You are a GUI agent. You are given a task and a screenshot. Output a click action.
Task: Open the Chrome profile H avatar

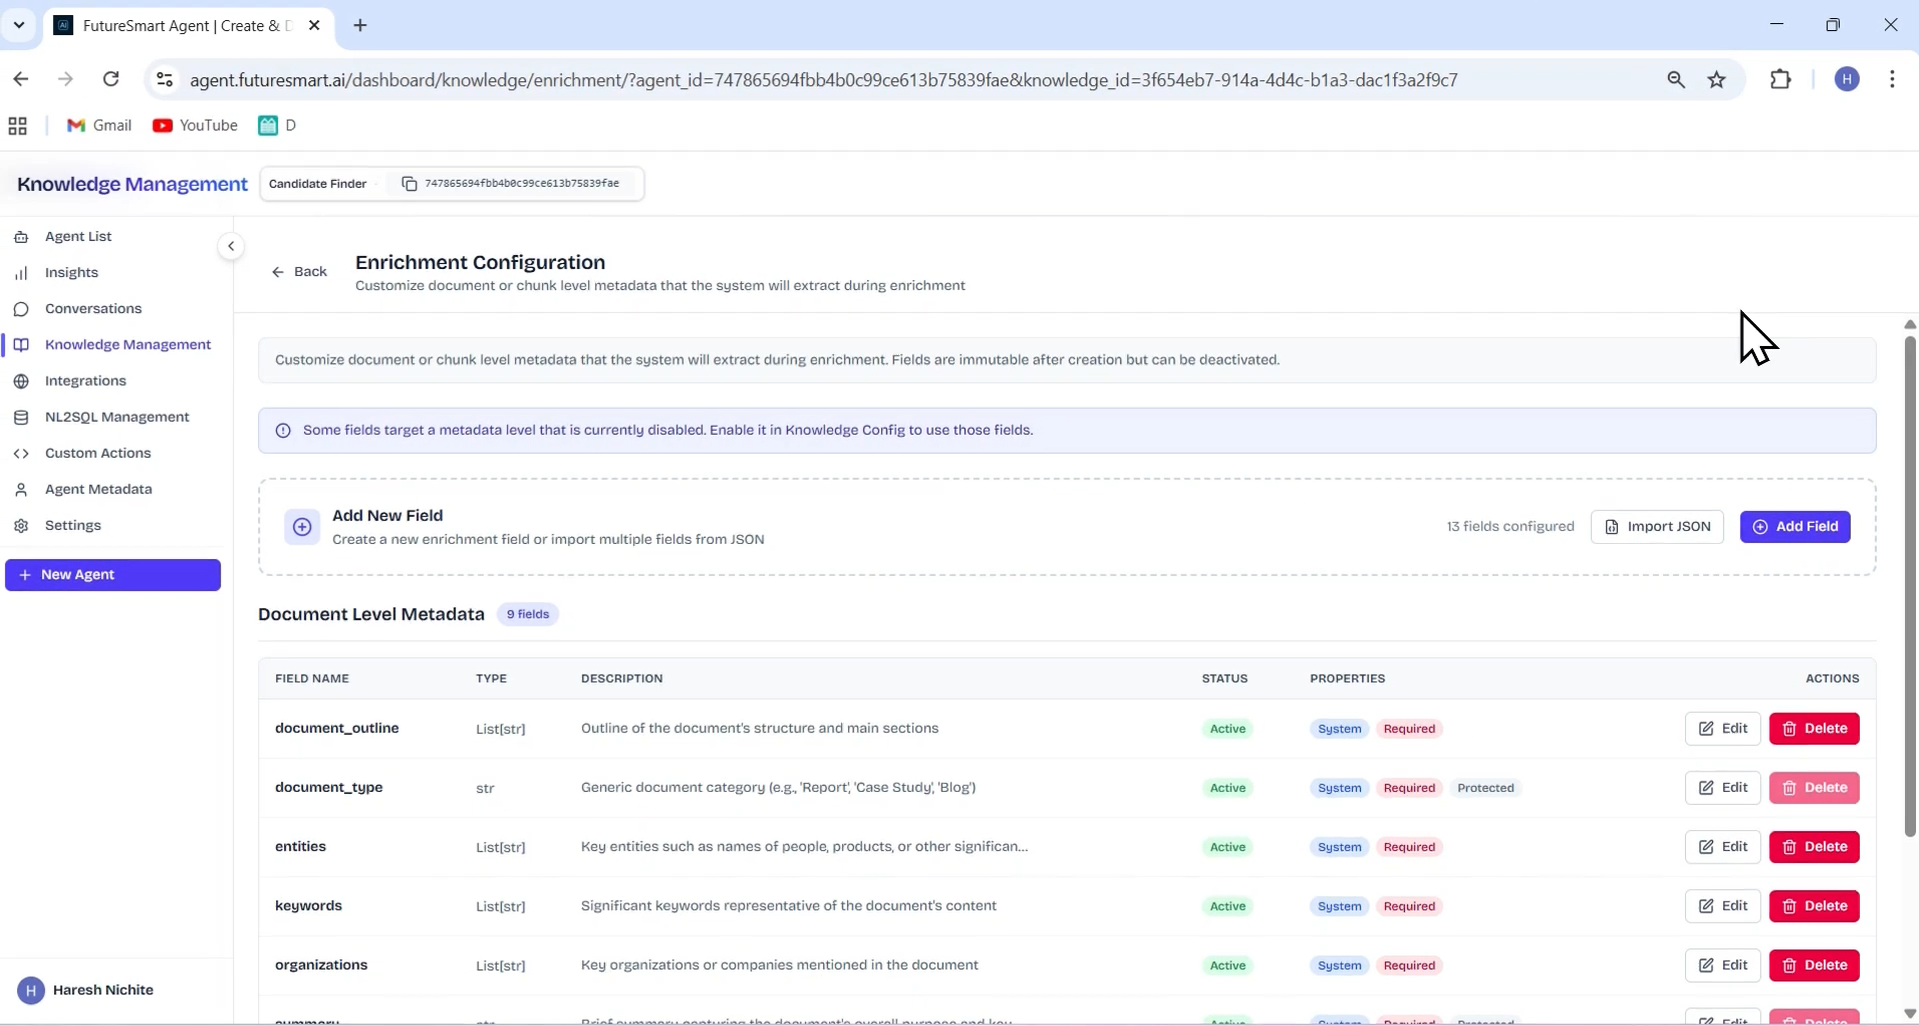[x=1847, y=79]
